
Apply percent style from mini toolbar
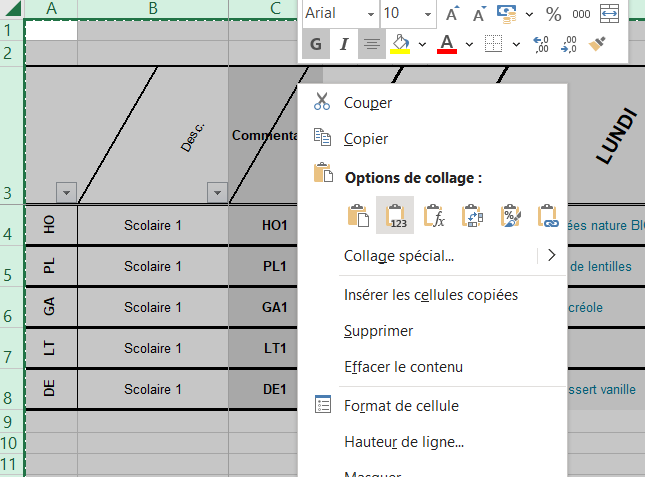pos(553,14)
